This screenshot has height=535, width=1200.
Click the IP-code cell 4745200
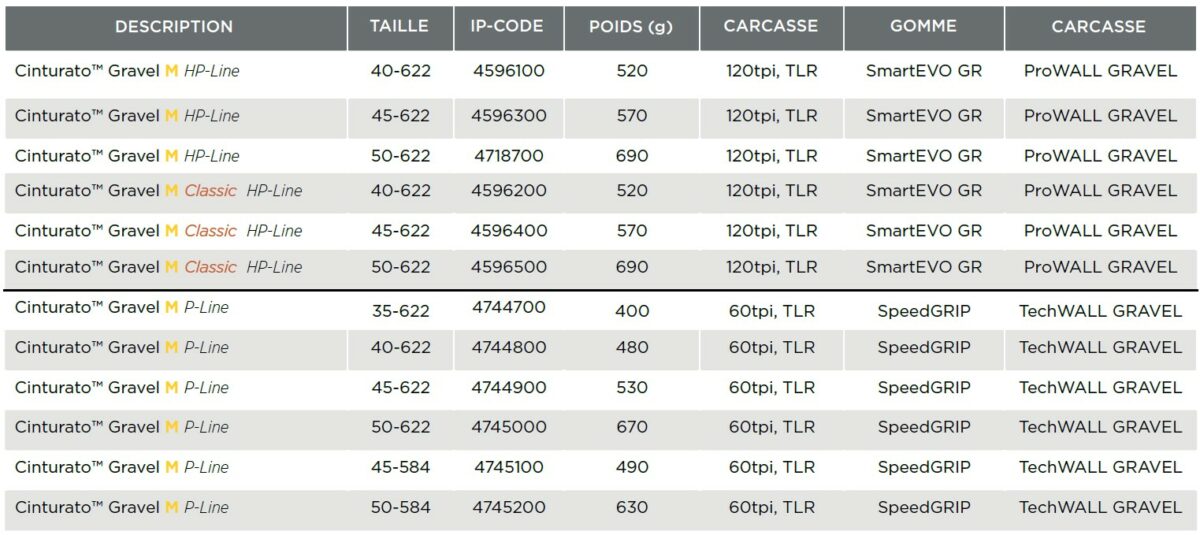510,507
